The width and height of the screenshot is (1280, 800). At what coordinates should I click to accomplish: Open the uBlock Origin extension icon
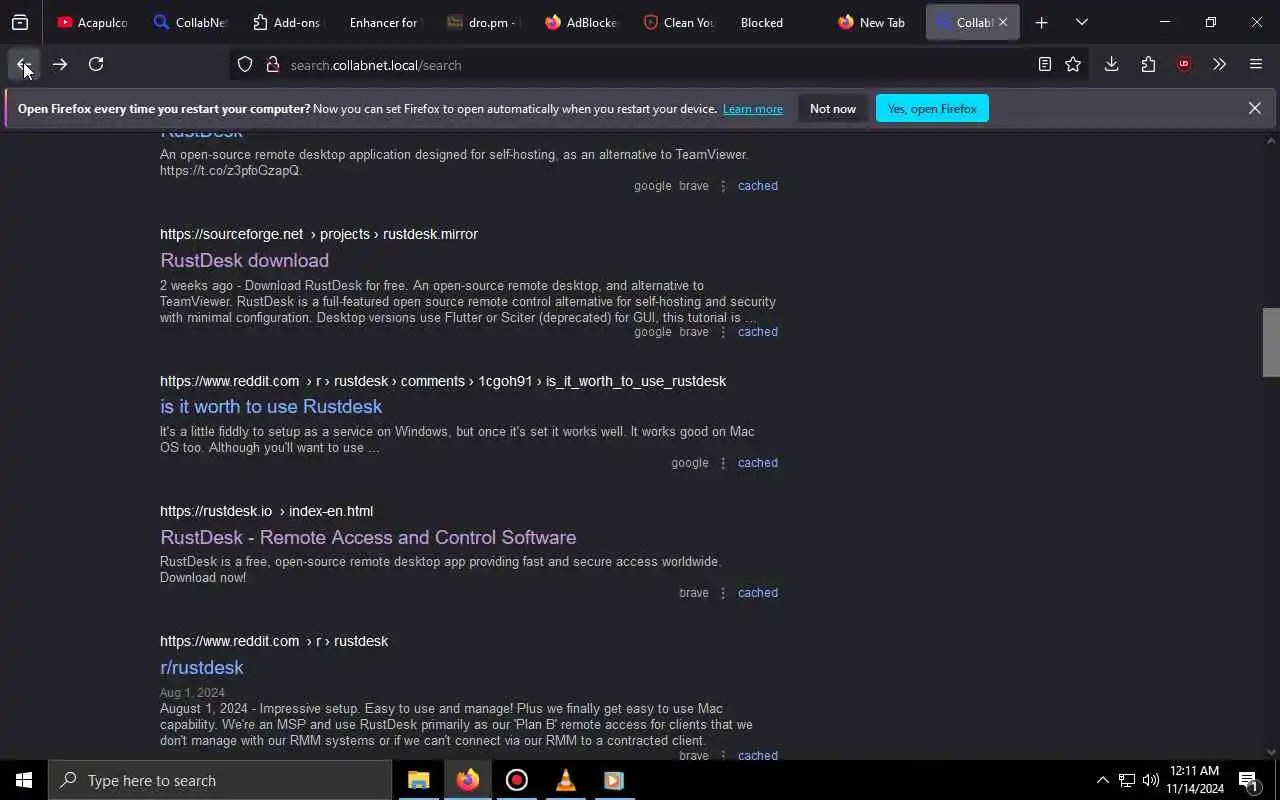pyautogui.click(x=1184, y=65)
